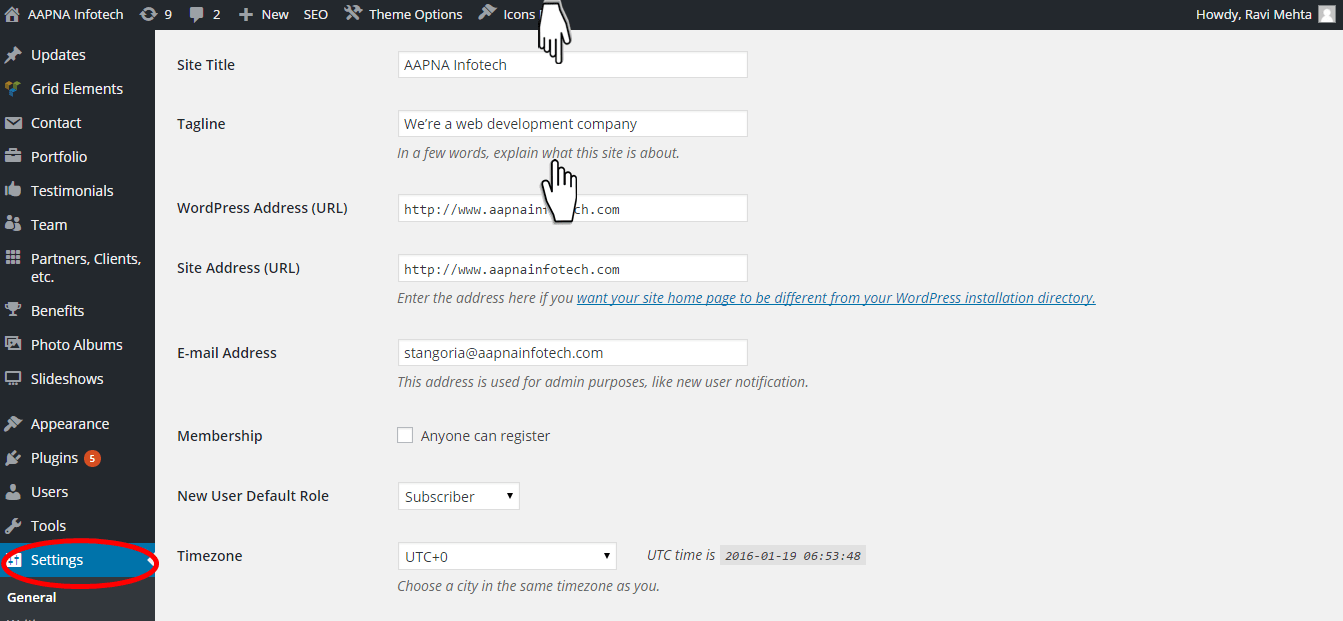Open the New menu in admin bar
This screenshot has height=621, width=1343.
tap(275, 14)
